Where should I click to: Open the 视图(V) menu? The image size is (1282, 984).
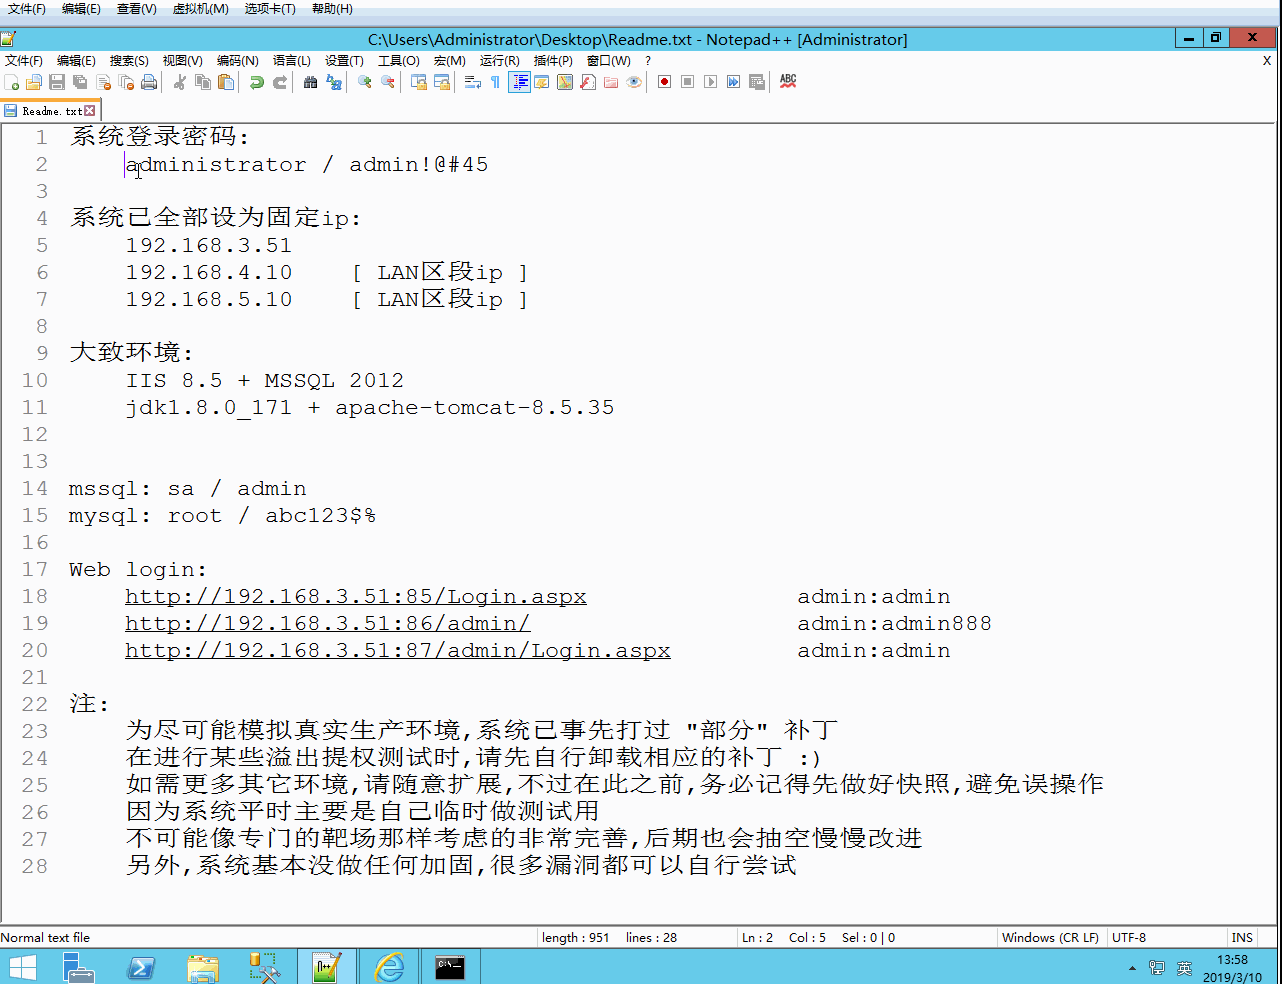pyautogui.click(x=183, y=61)
